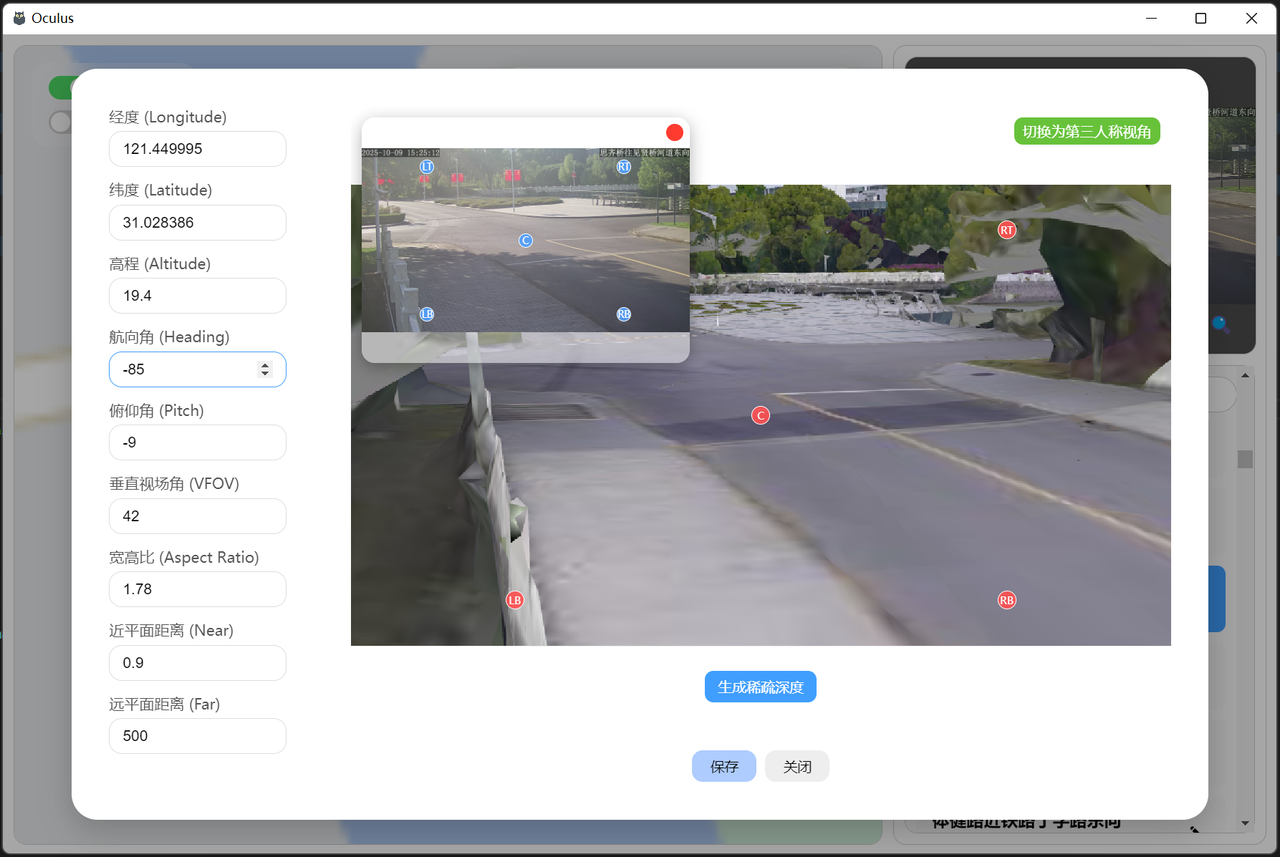Click blue RT marker in camera preview
1280x857 pixels.
(624, 166)
